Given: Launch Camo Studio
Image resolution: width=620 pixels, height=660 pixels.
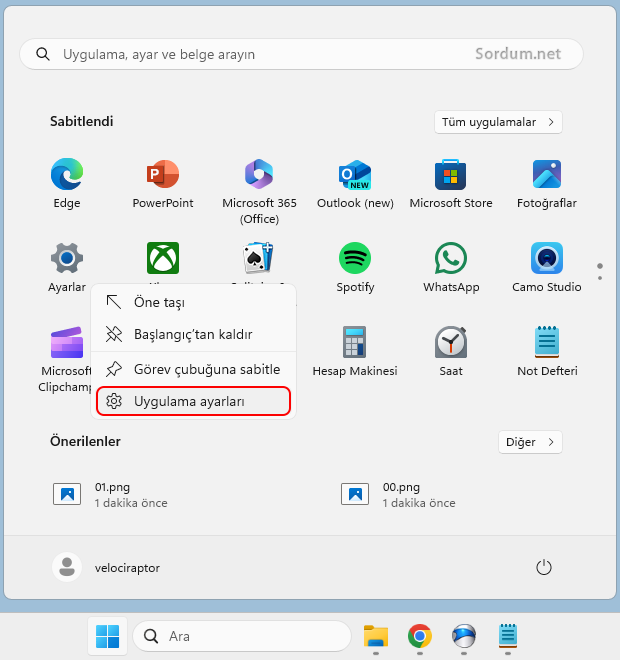Looking at the screenshot, I should [547, 267].
